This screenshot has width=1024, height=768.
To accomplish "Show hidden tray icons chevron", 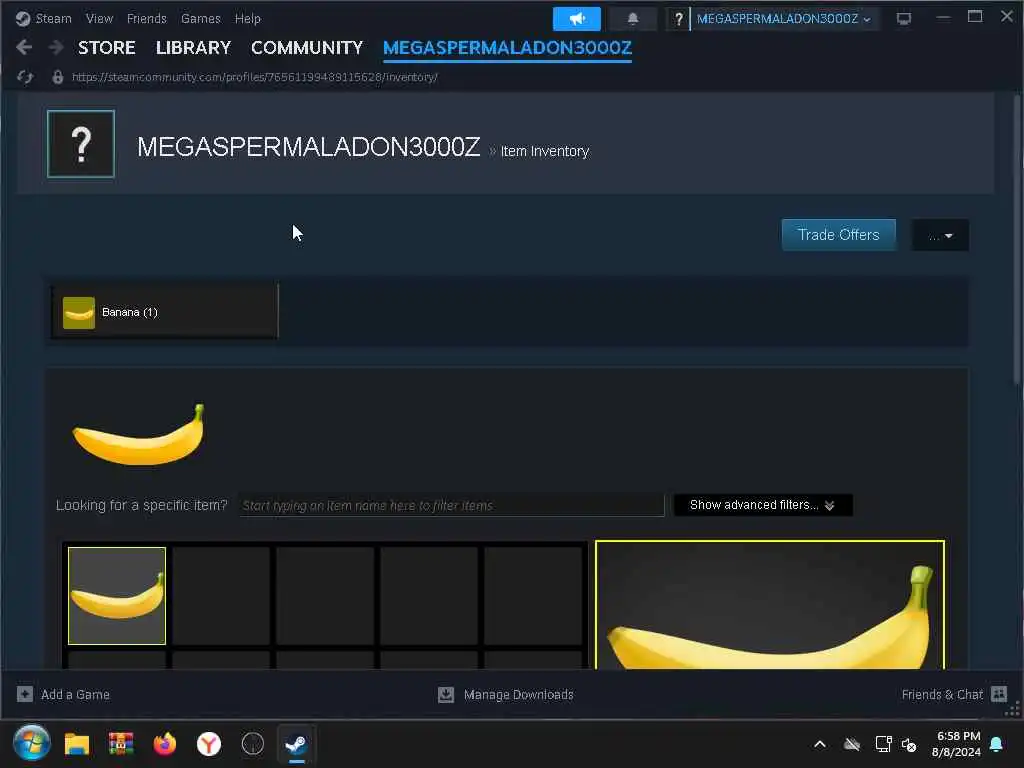I will [x=820, y=744].
